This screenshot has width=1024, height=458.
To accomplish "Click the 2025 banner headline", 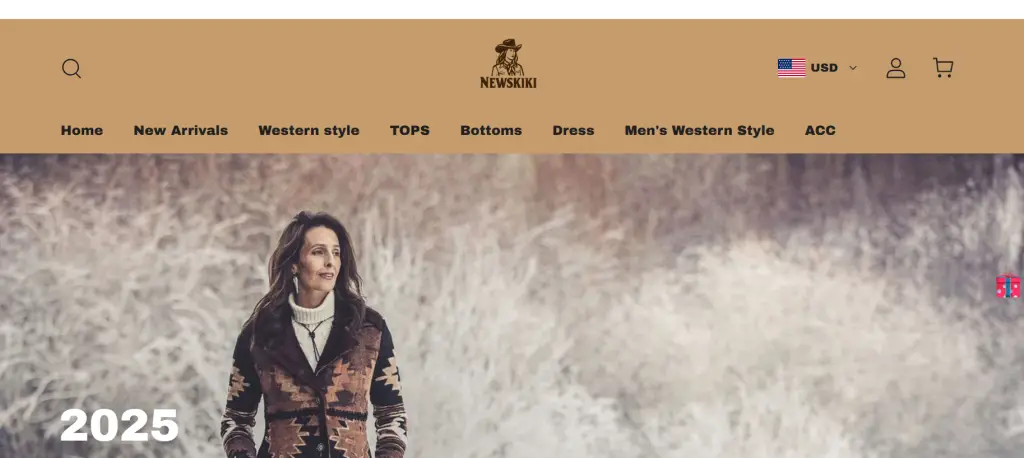I will coord(120,425).
